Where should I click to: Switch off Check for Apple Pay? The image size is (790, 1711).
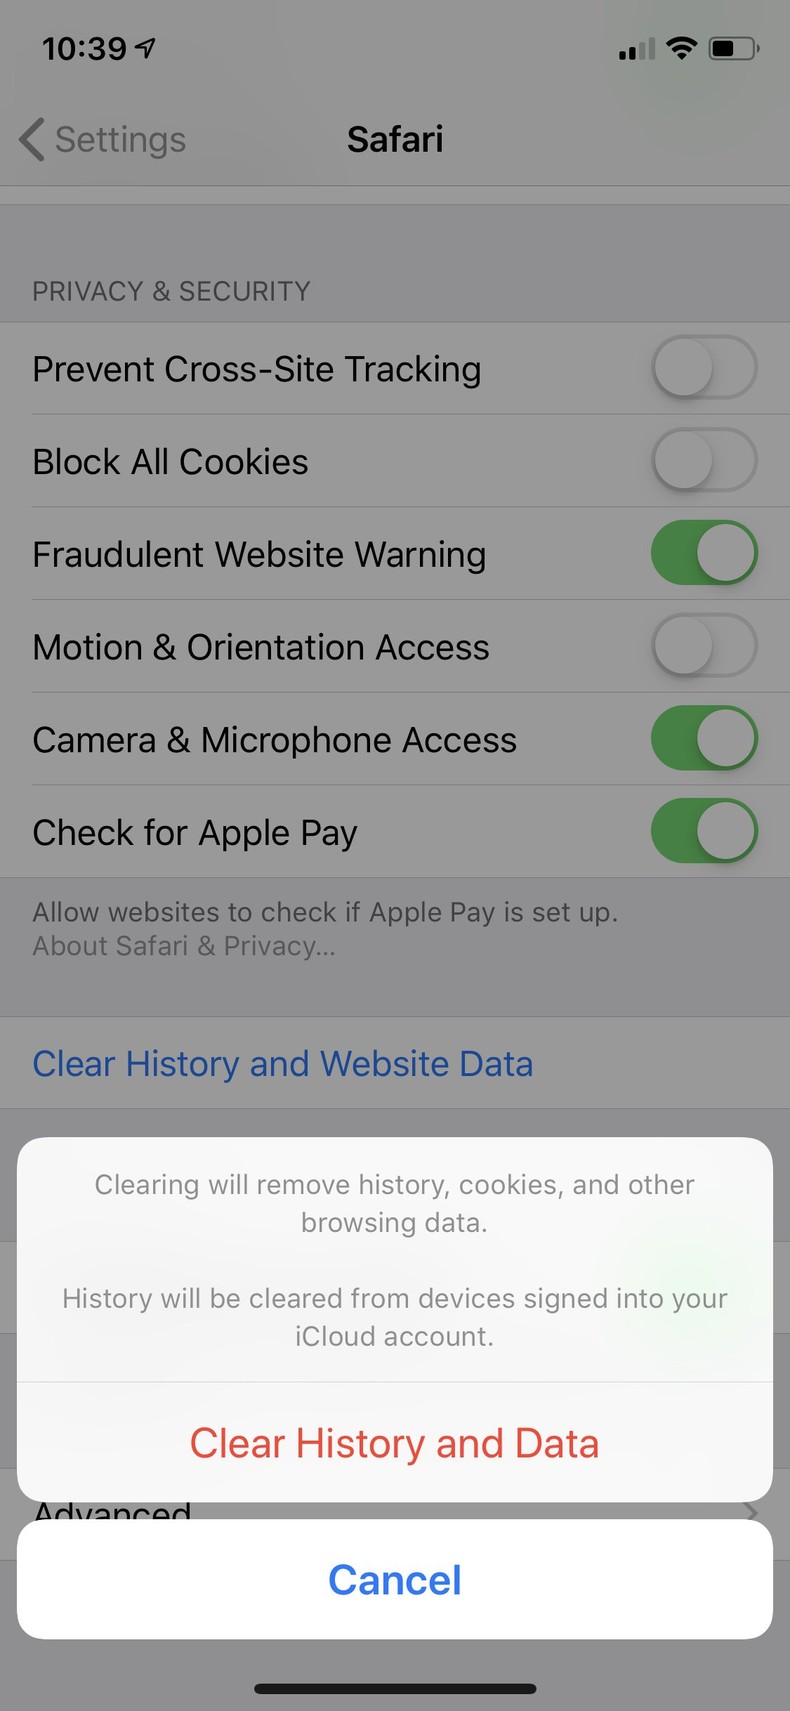(704, 831)
